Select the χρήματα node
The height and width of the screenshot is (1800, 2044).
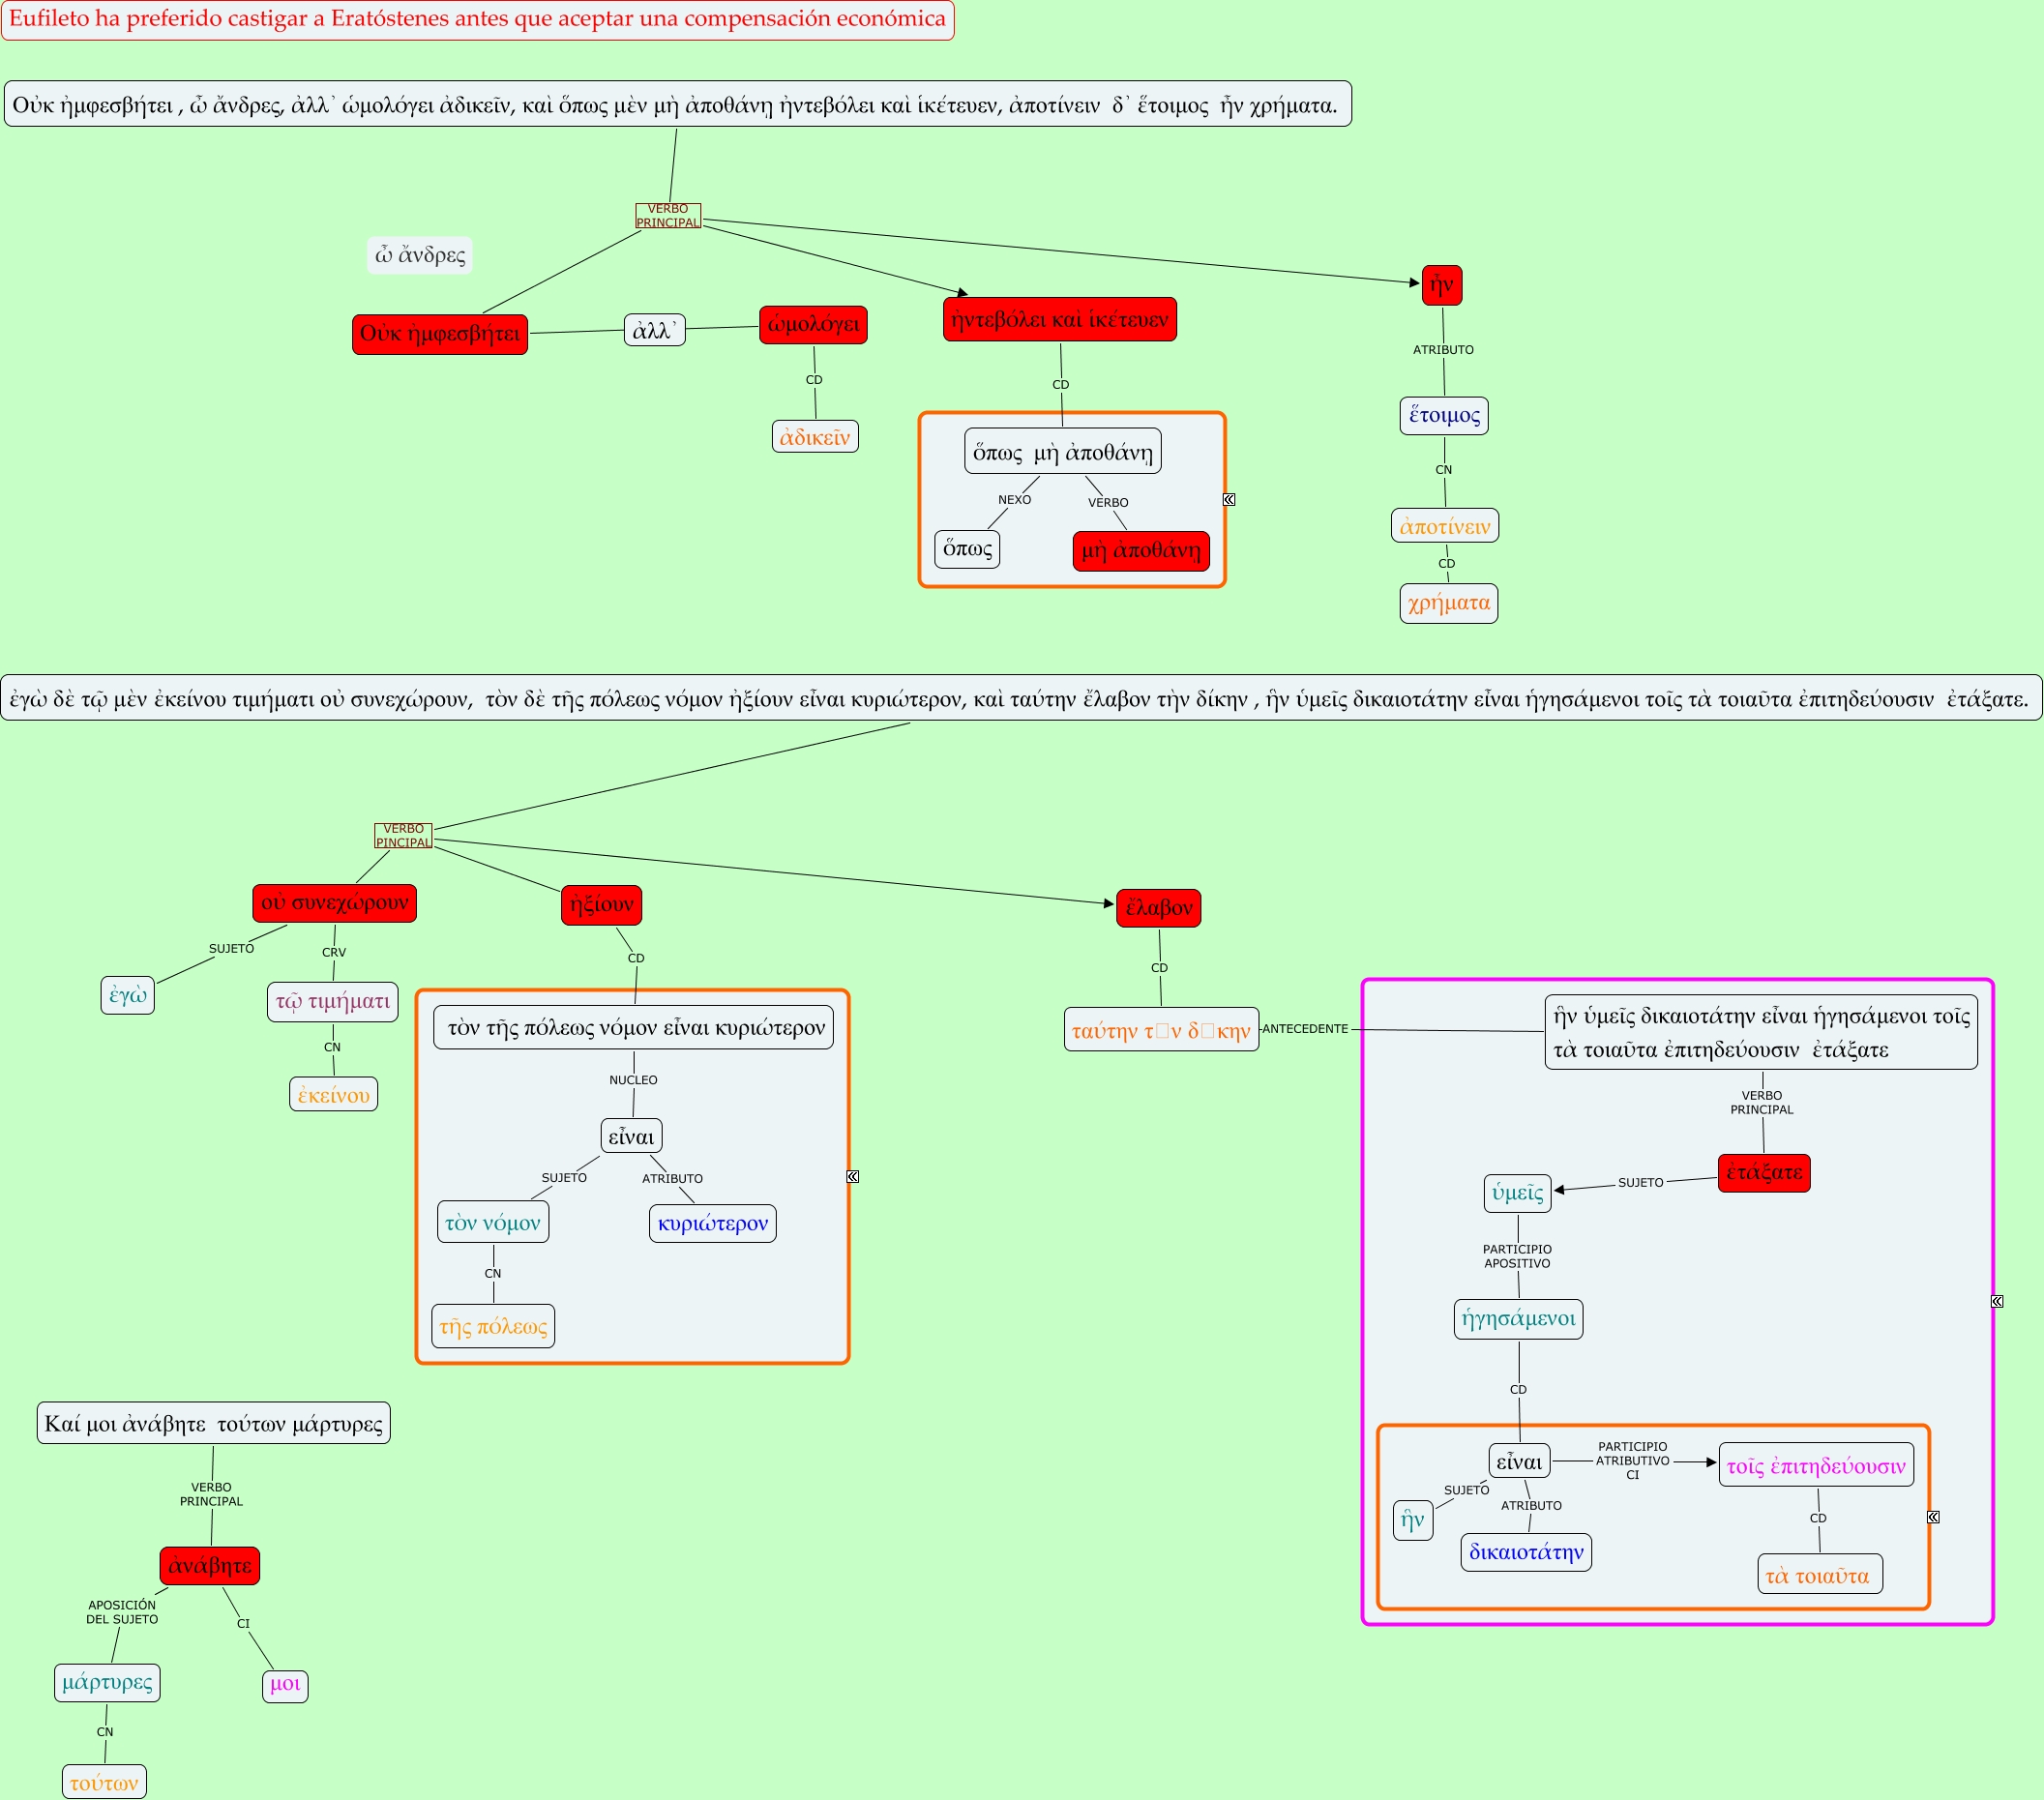point(1448,603)
